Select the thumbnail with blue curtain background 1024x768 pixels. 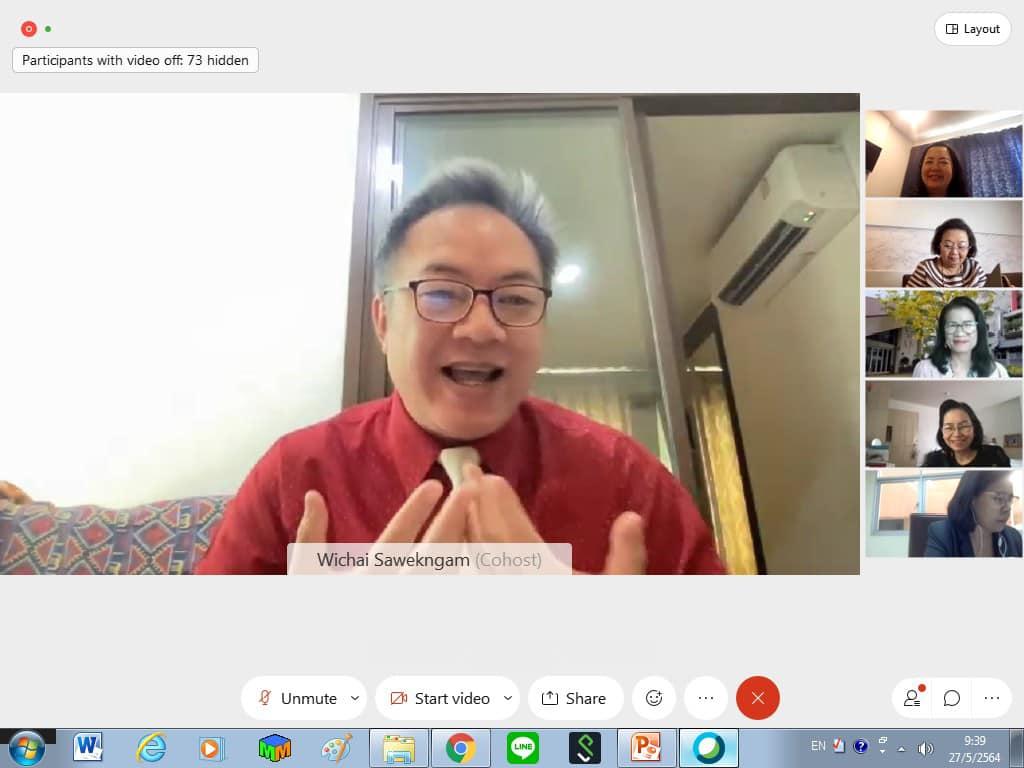pyautogui.click(x=944, y=153)
